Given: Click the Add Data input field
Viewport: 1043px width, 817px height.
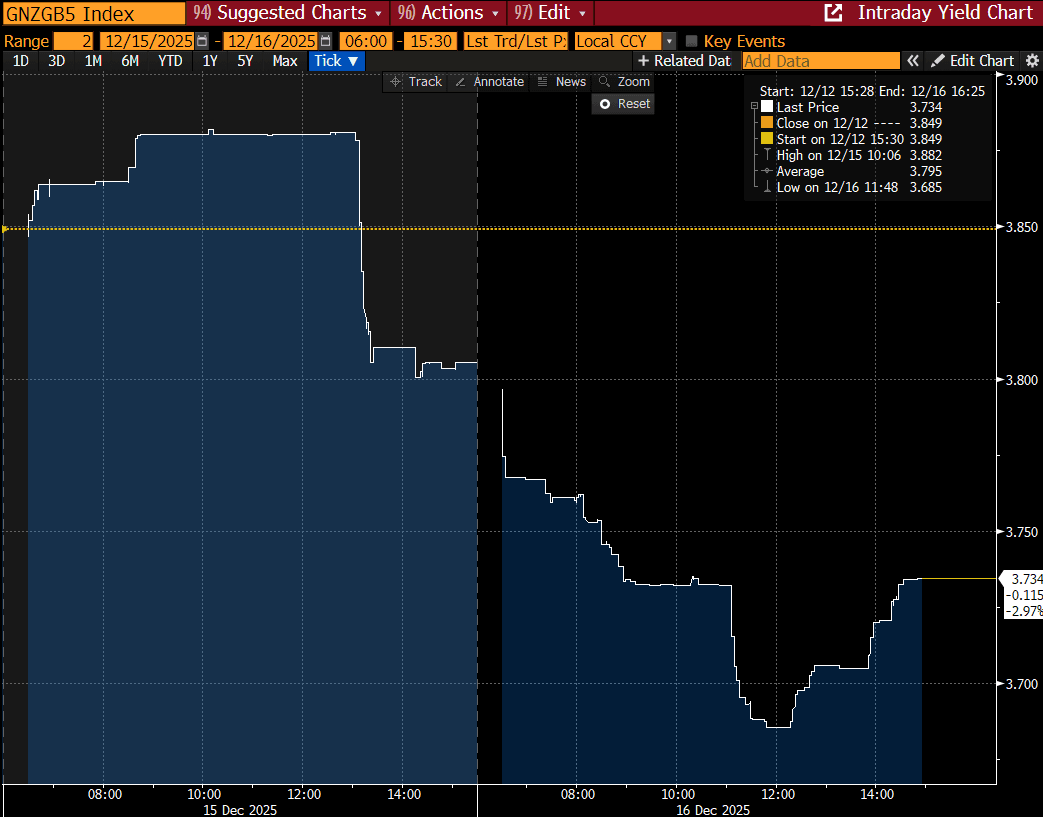Looking at the screenshot, I should tap(821, 61).
